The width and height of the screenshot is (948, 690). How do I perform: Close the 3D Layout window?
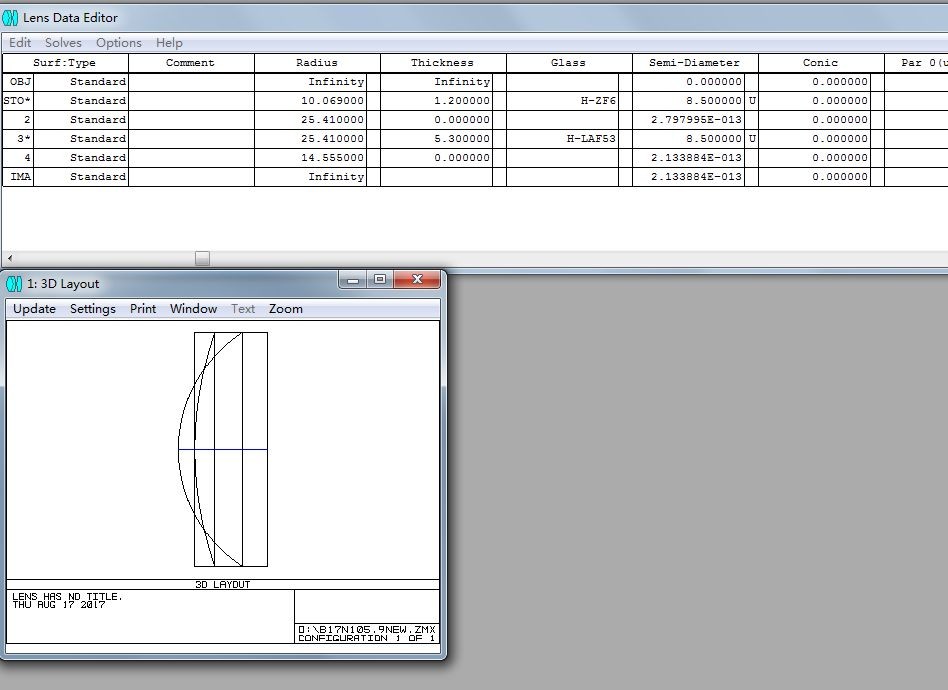(x=417, y=279)
